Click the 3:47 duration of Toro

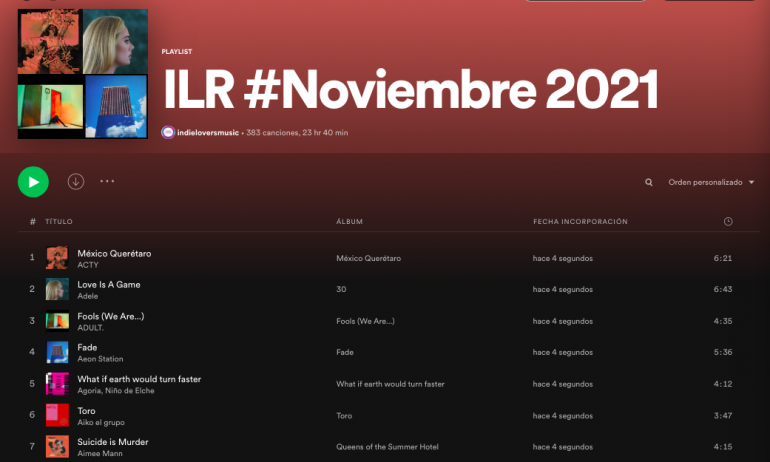(x=723, y=415)
